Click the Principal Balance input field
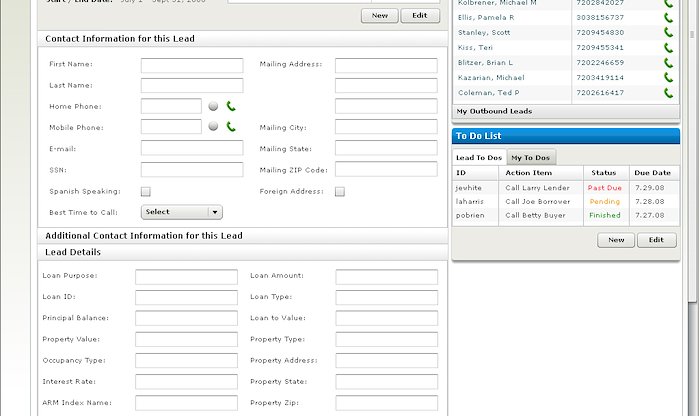 [186, 318]
